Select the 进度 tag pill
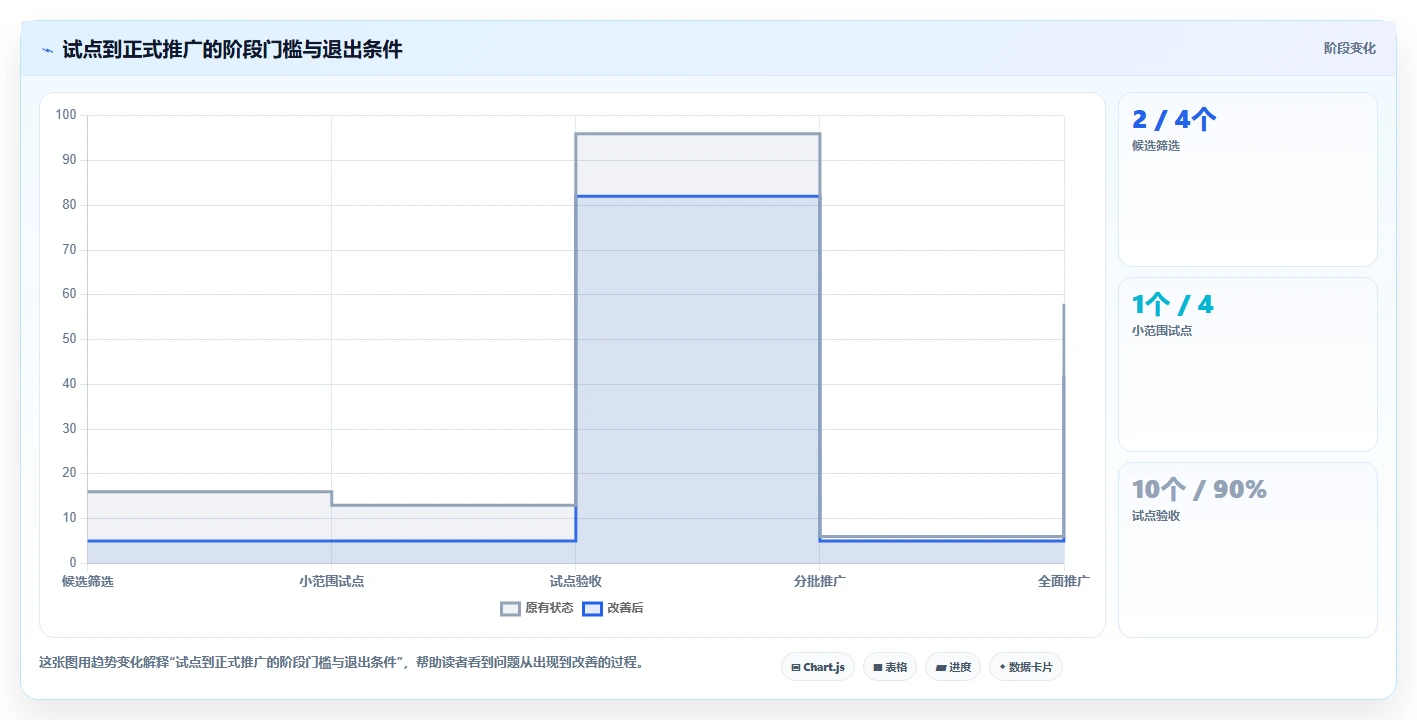 [x=952, y=667]
